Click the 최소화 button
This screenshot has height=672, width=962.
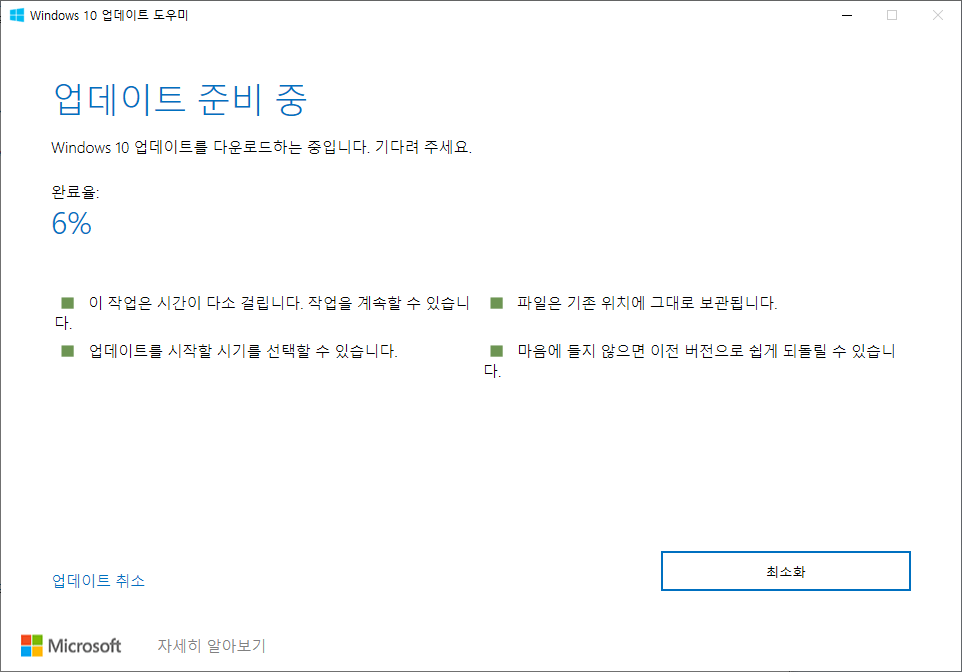click(785, 571)
